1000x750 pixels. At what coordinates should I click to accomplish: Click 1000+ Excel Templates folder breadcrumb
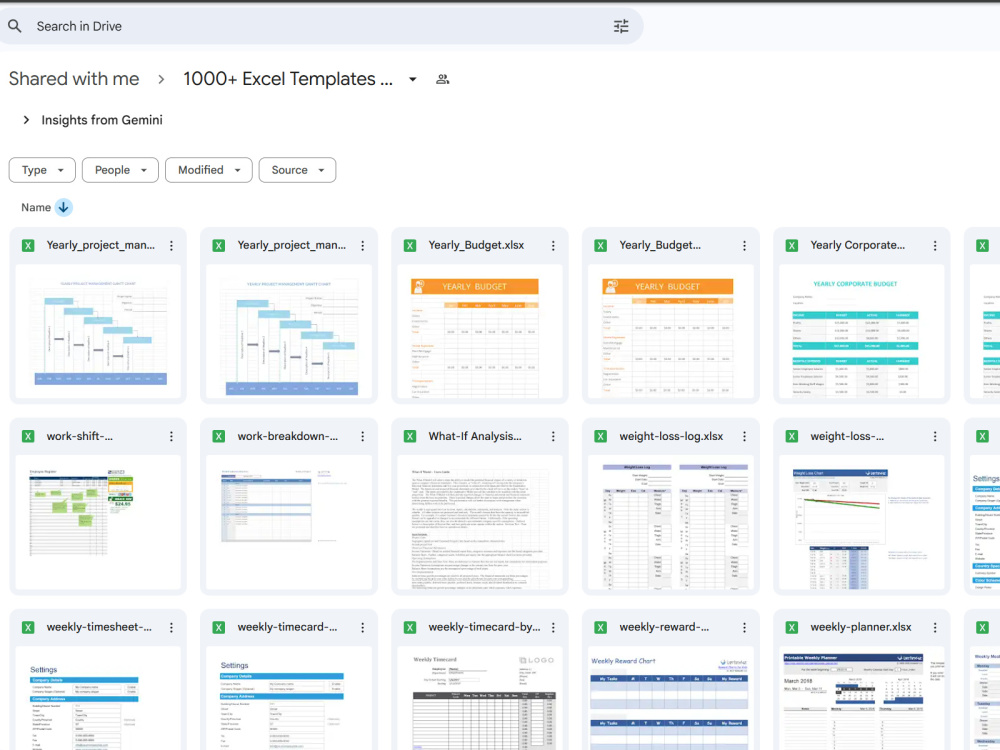coord(288,78)
